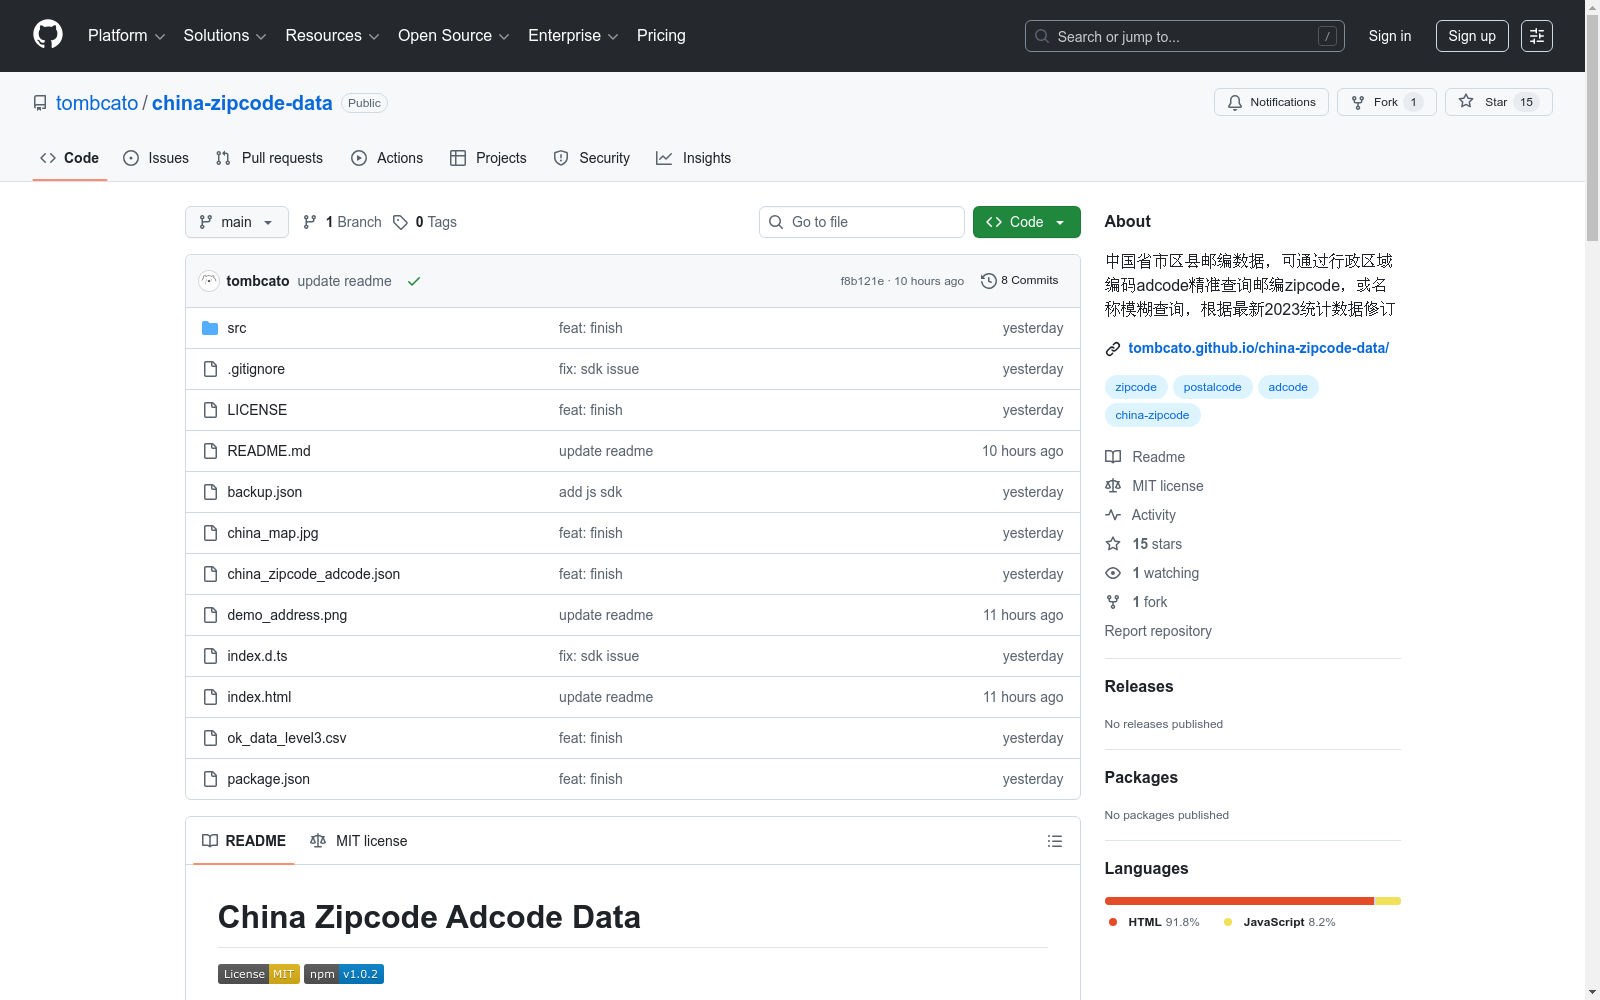Click the adcode topic tag
This screenshot has height=1000, width=1600.
coord(1288,387)
